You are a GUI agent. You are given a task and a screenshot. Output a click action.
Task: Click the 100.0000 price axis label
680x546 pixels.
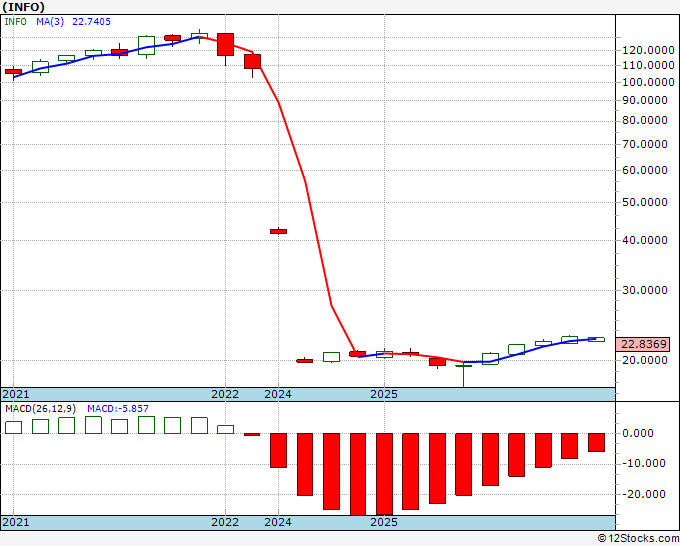pos(648,82)
